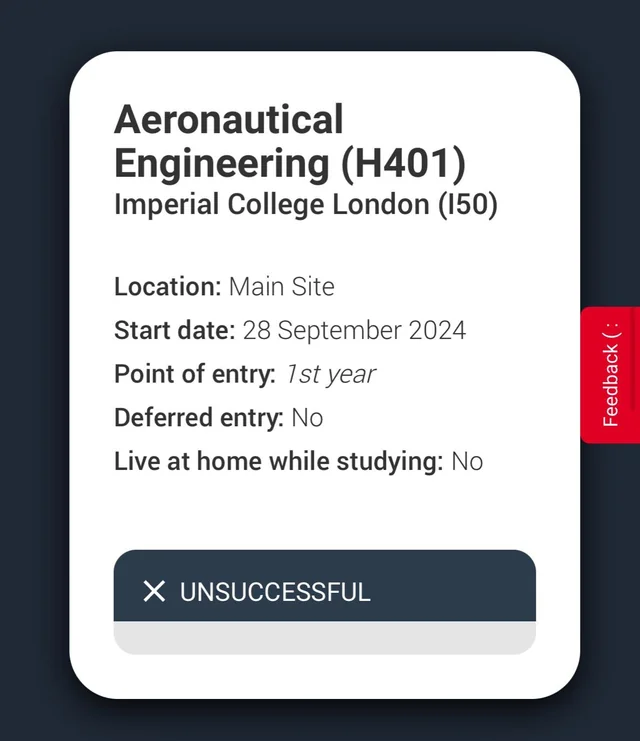This screenshot has width=640, height=741.
Task: Click the X icon beside UNSUCCESSFUL
Action: [154, 591]
